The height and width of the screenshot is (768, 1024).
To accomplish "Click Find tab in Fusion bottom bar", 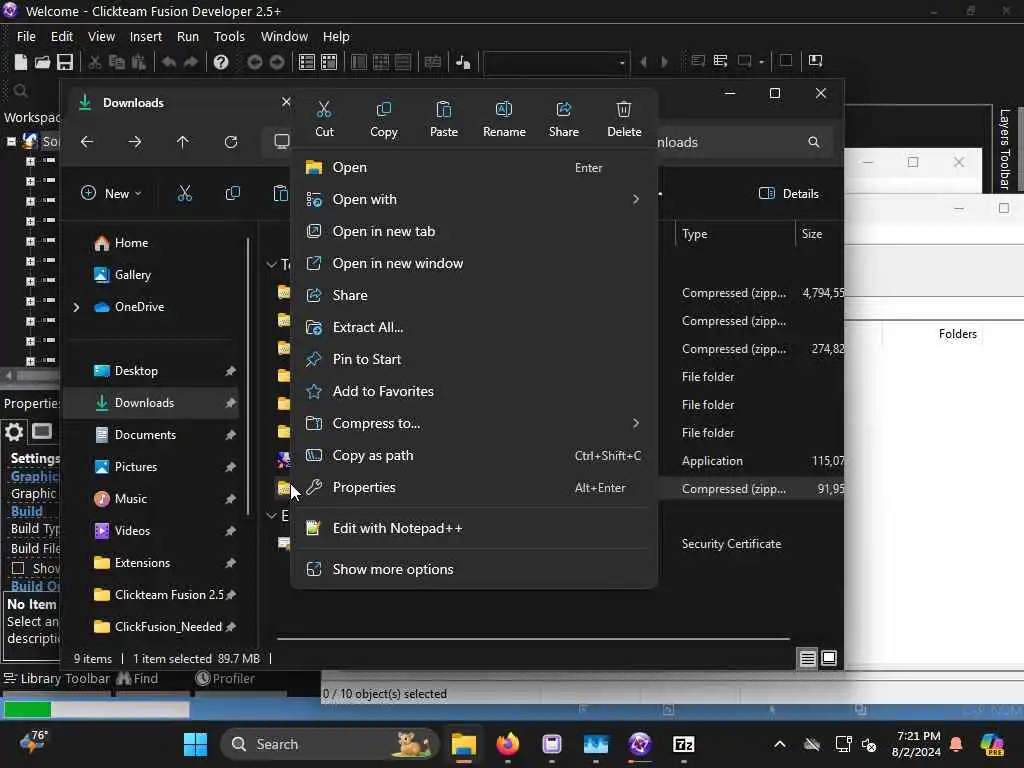I will [138, 679].
